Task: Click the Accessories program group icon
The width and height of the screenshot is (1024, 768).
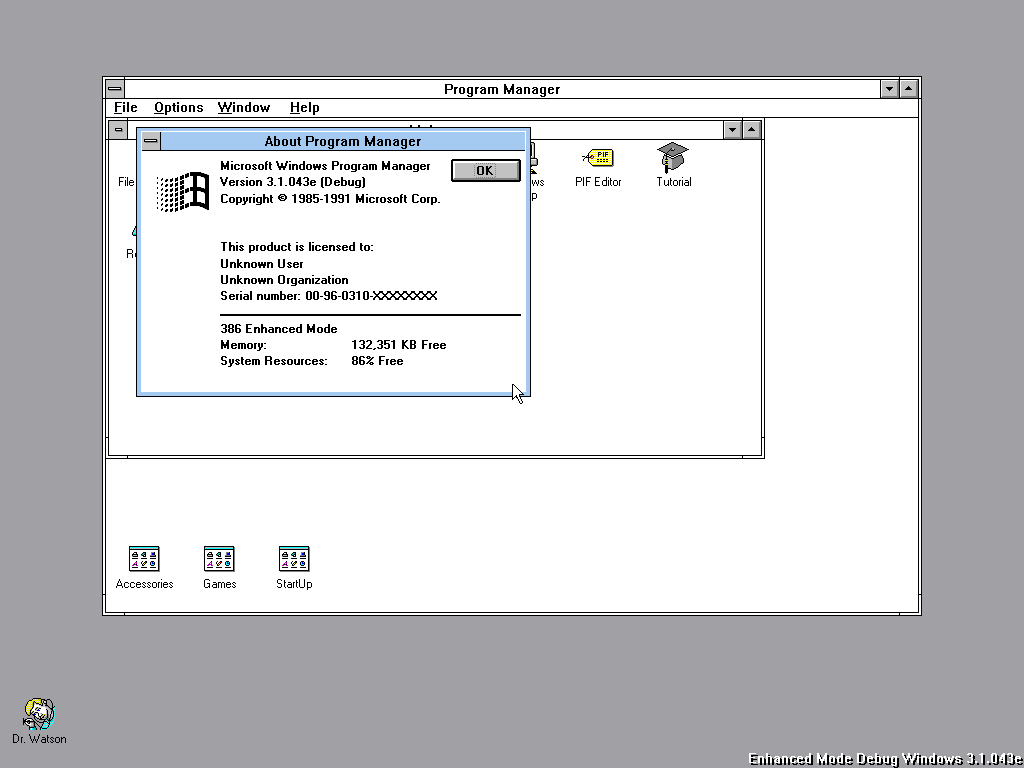Action: pos(144,559)
